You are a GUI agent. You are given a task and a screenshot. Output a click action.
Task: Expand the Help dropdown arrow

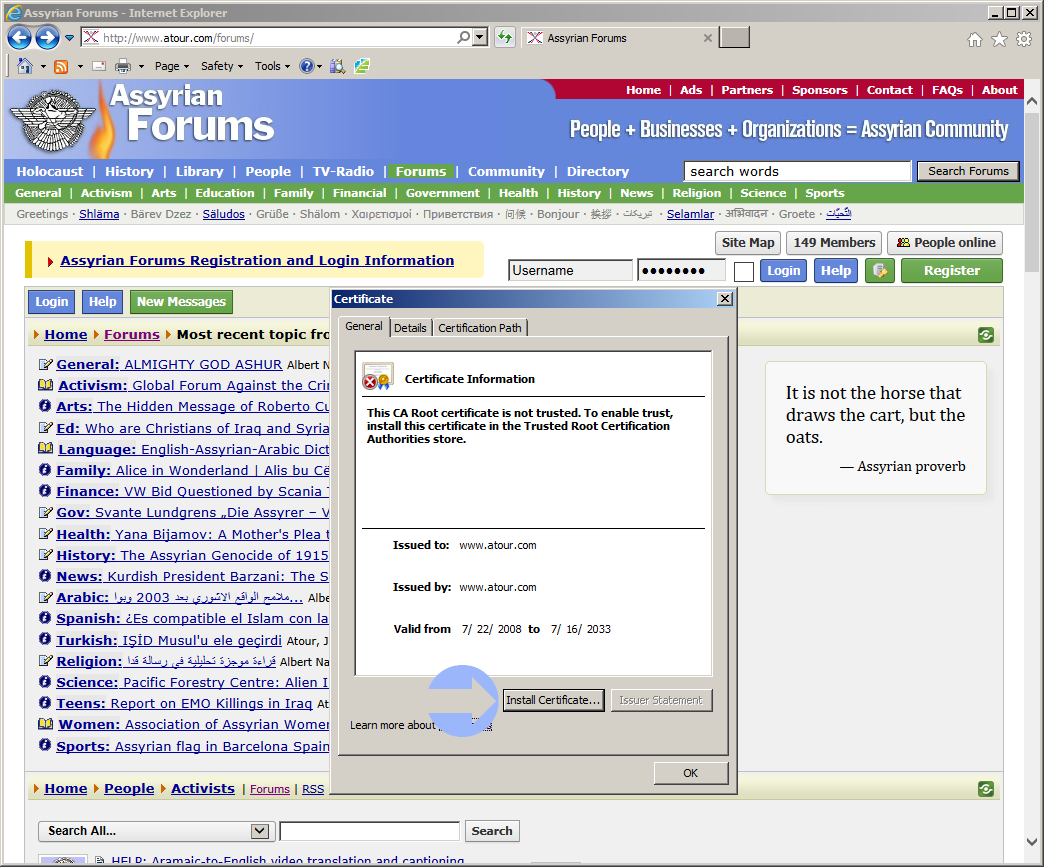point(320,66)
